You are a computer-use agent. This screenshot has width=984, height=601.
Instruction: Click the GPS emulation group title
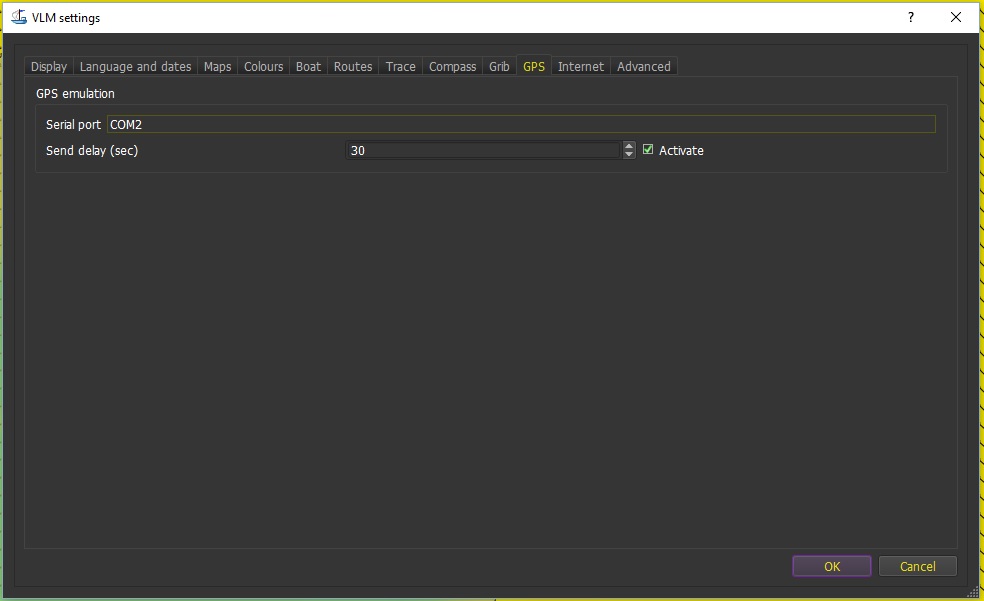tap(75, 93)
